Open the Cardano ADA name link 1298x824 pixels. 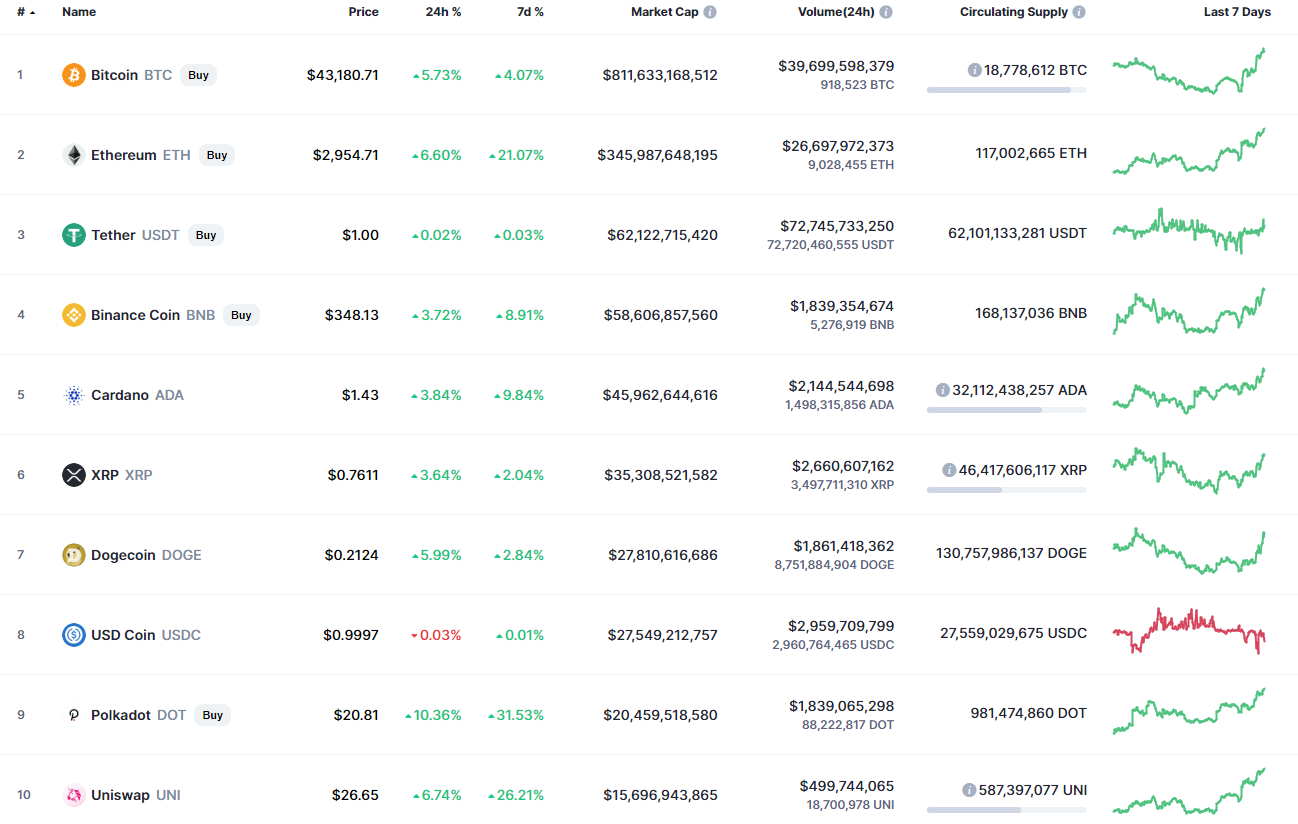coord(137,395)
